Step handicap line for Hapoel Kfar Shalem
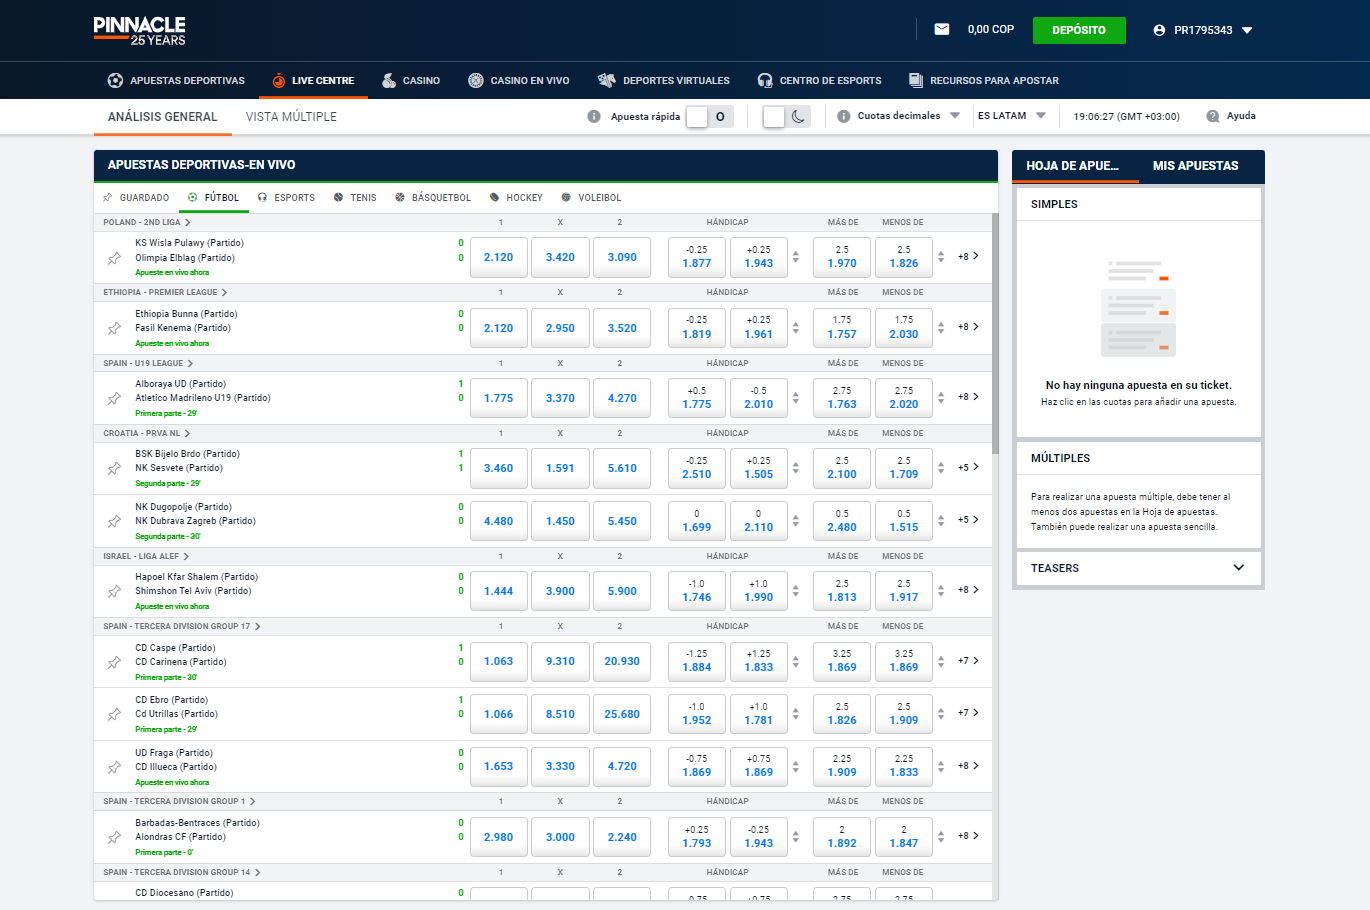 pyautogui.click(x=795, y=590)
